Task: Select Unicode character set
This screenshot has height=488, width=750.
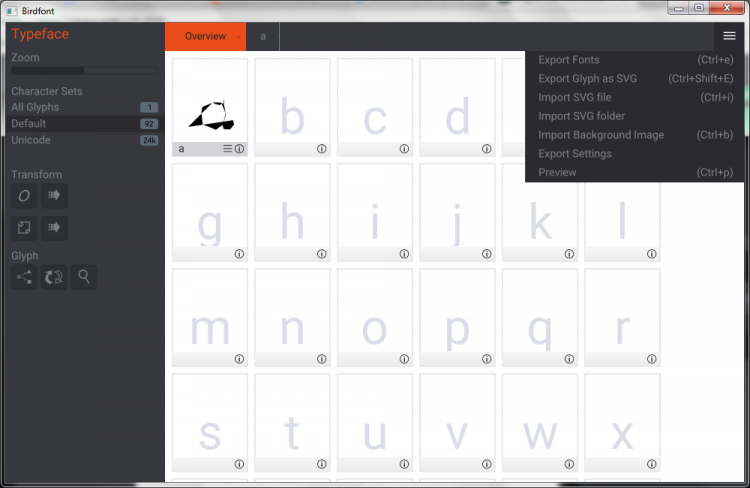Action: coord(85,140)
